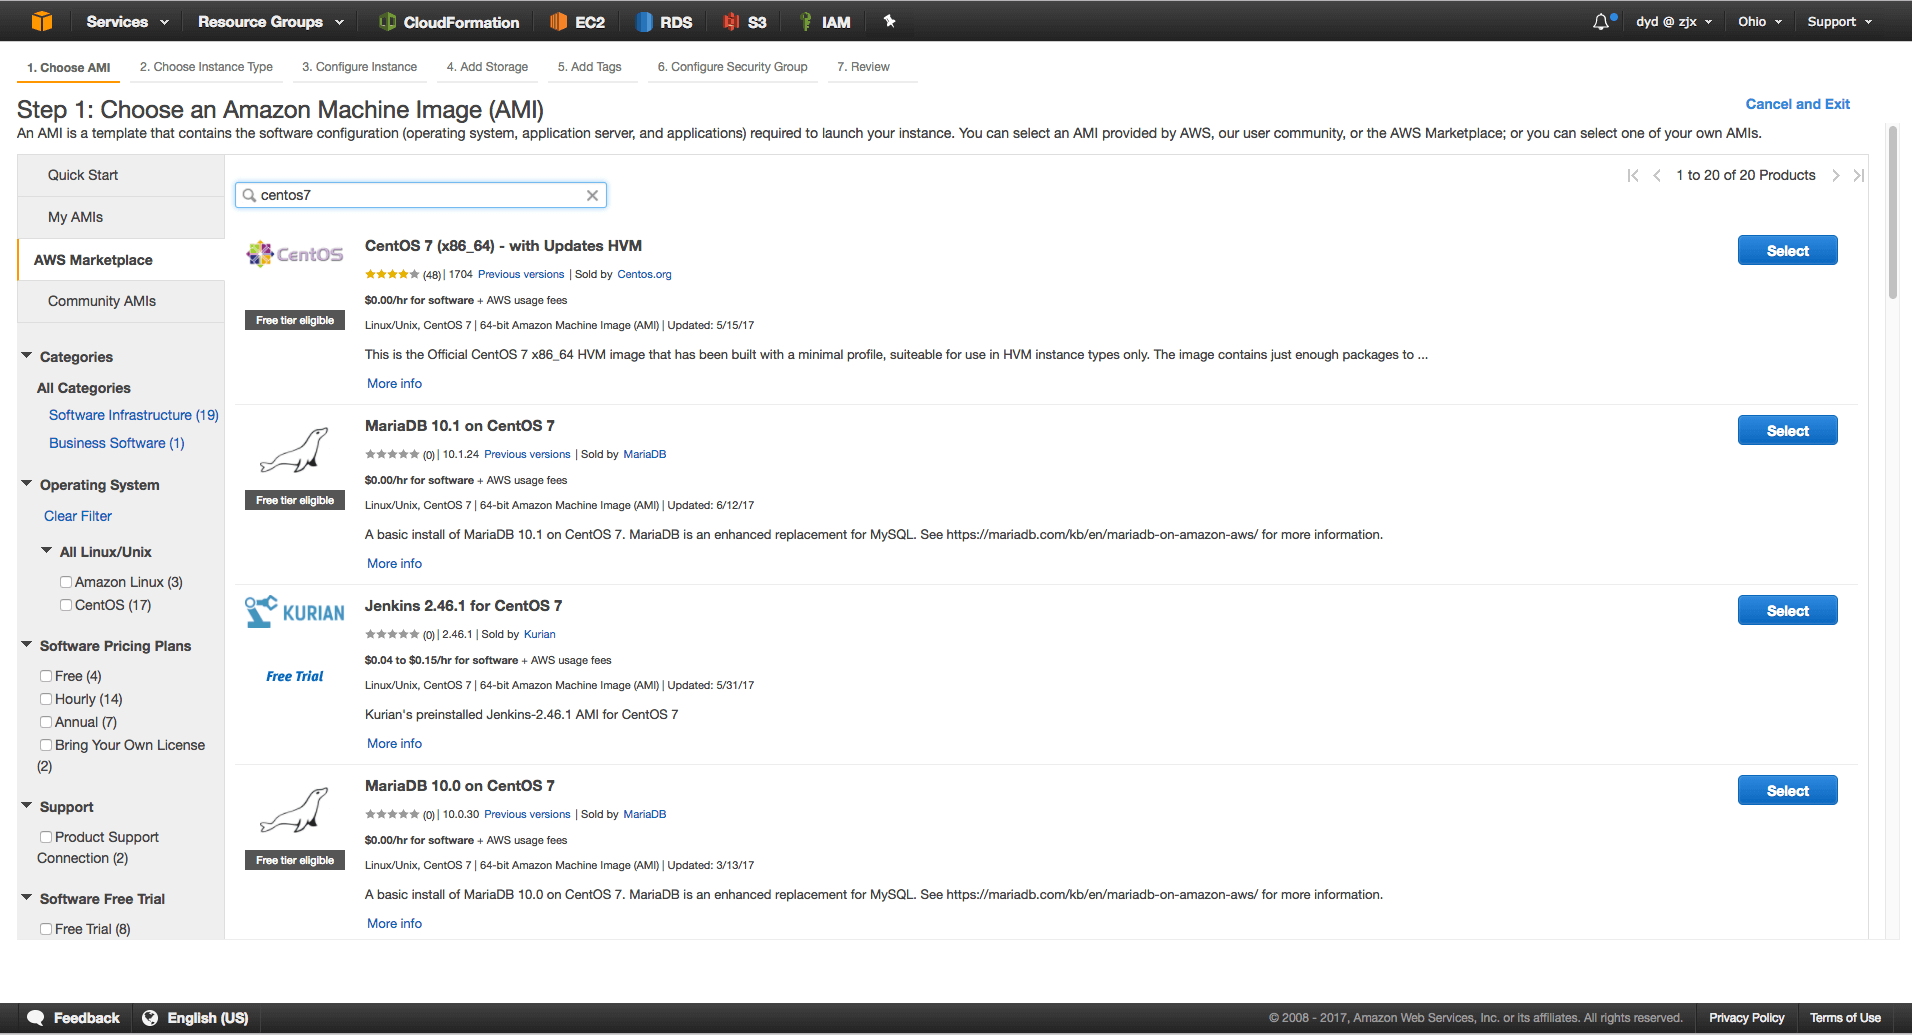
Task: Go to step 3 Configure Instance
Action: 360,67
